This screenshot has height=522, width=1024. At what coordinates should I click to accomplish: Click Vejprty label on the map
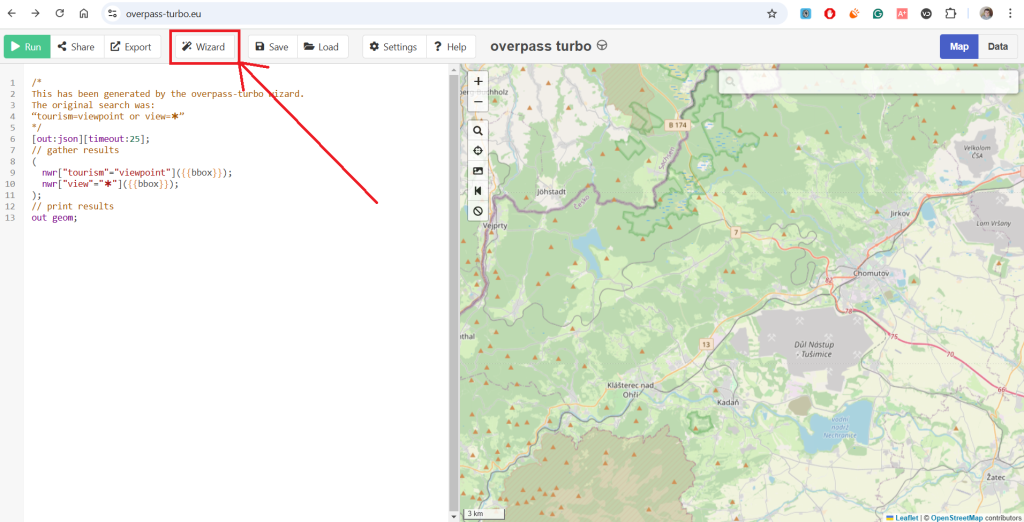point(495,225)
